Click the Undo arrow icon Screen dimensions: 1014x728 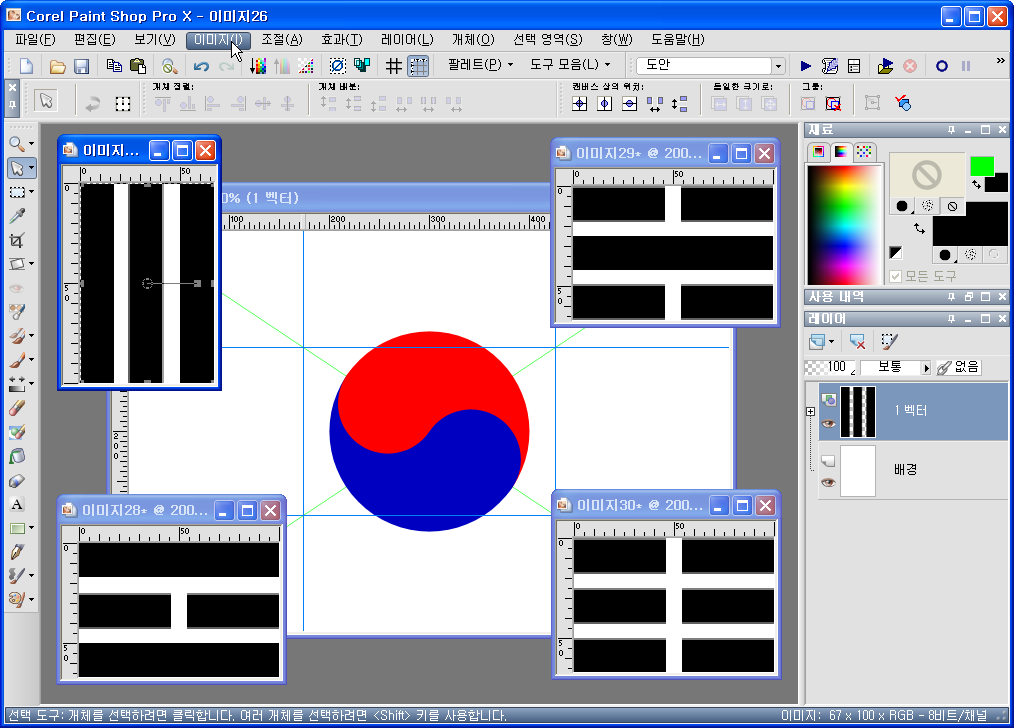(x=200, y=66)
